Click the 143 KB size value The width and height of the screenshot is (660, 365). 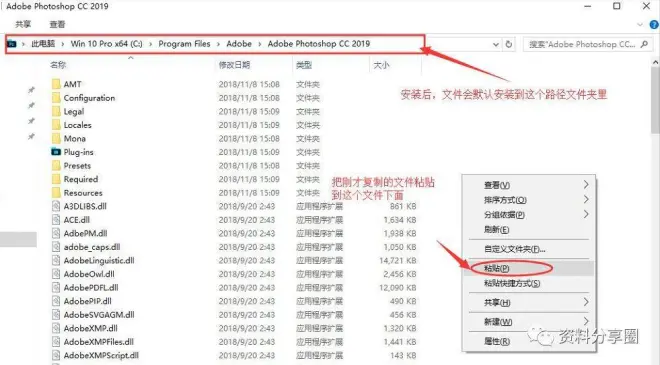tap(403, 355)
